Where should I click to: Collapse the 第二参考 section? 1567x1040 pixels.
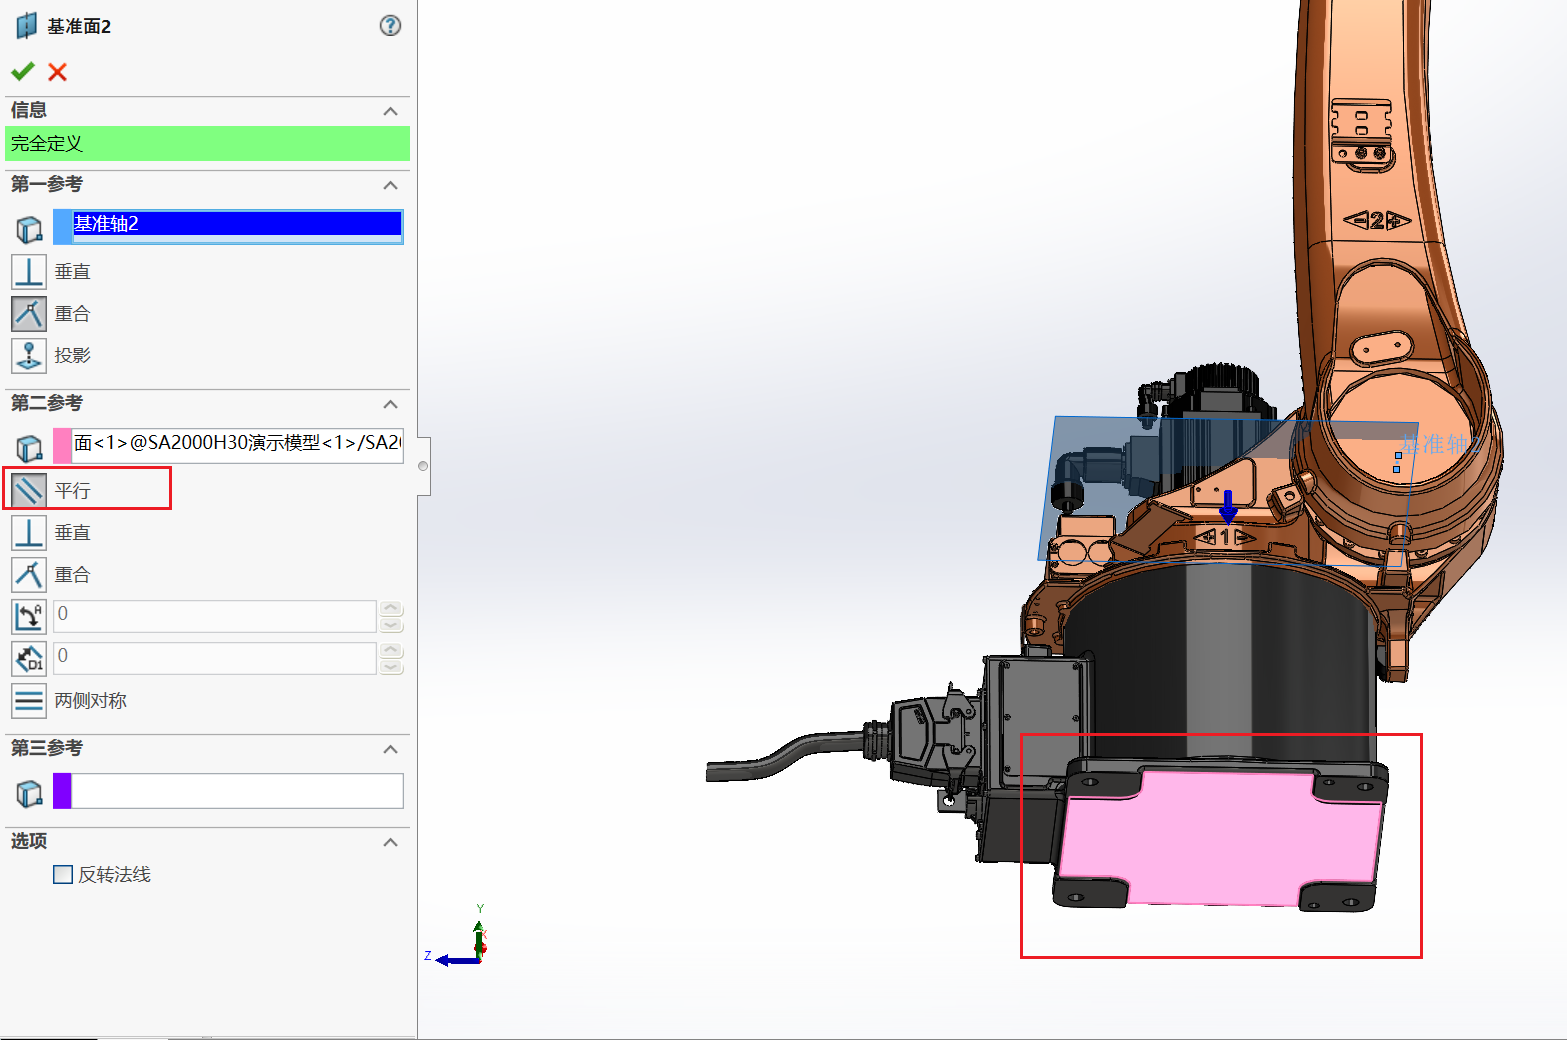click(390, 404)
